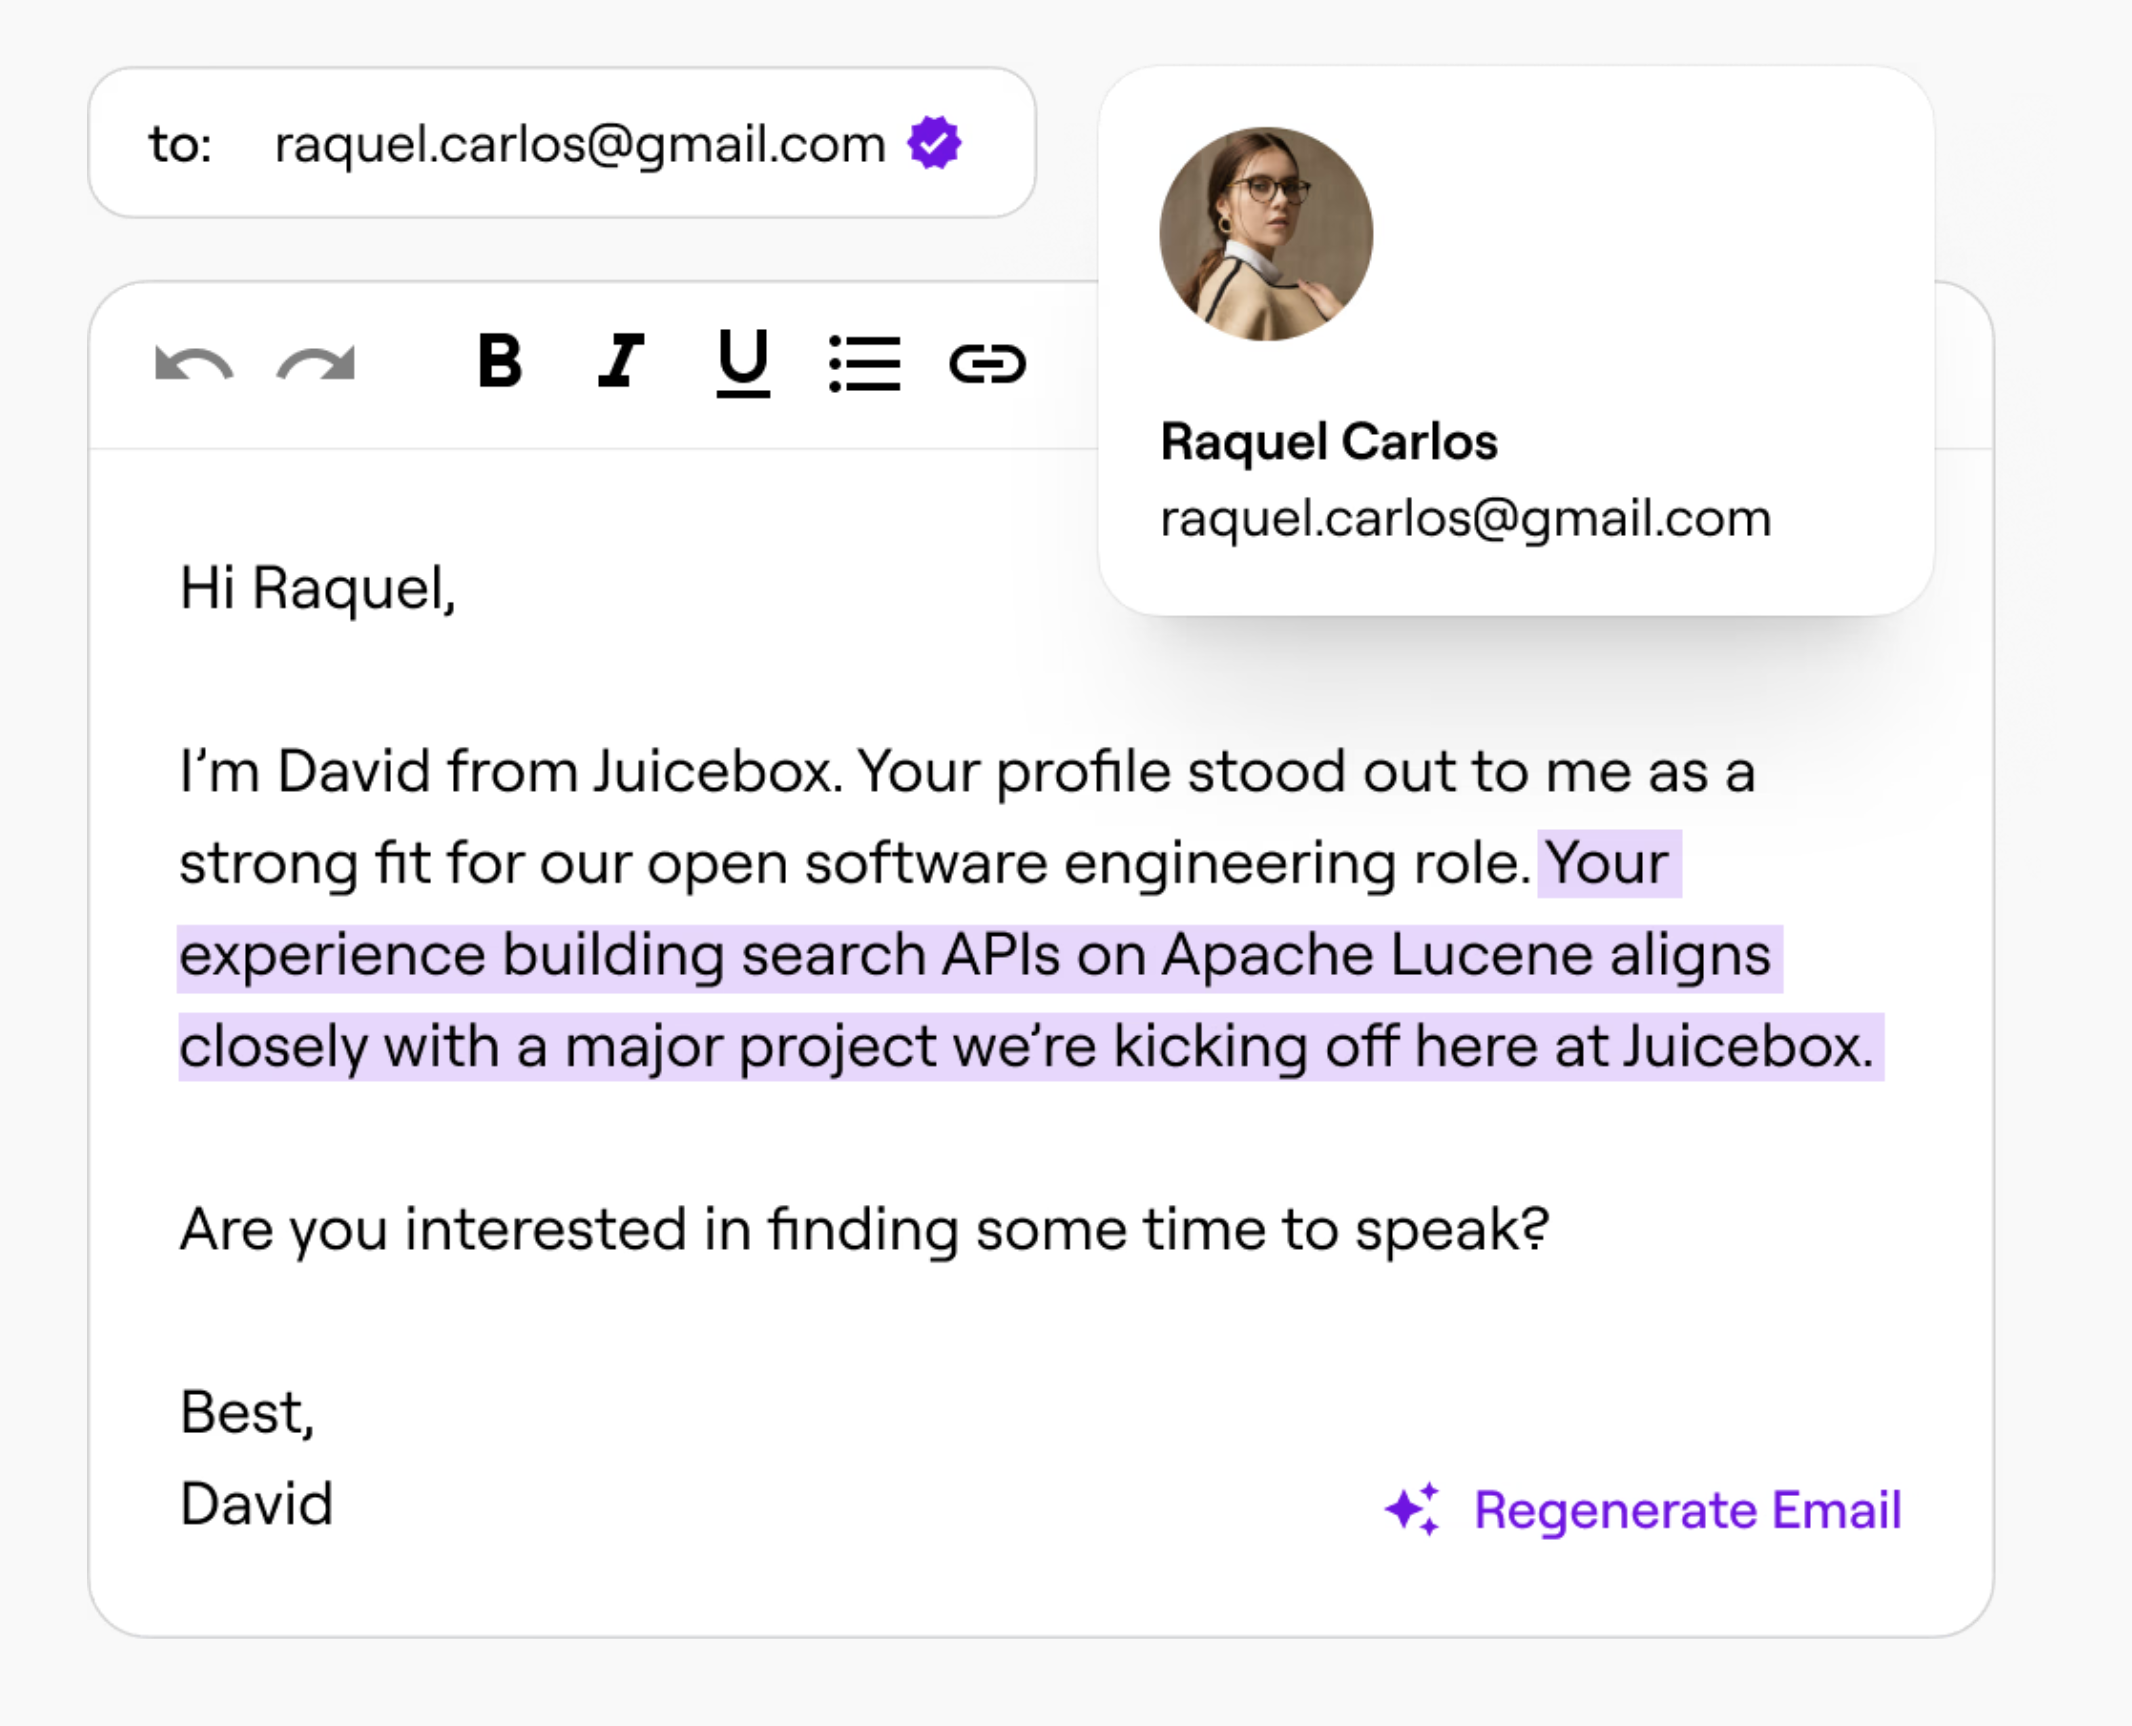Toggle bold formatting
Screen dimensions: 2132x1726
[500, 360]
